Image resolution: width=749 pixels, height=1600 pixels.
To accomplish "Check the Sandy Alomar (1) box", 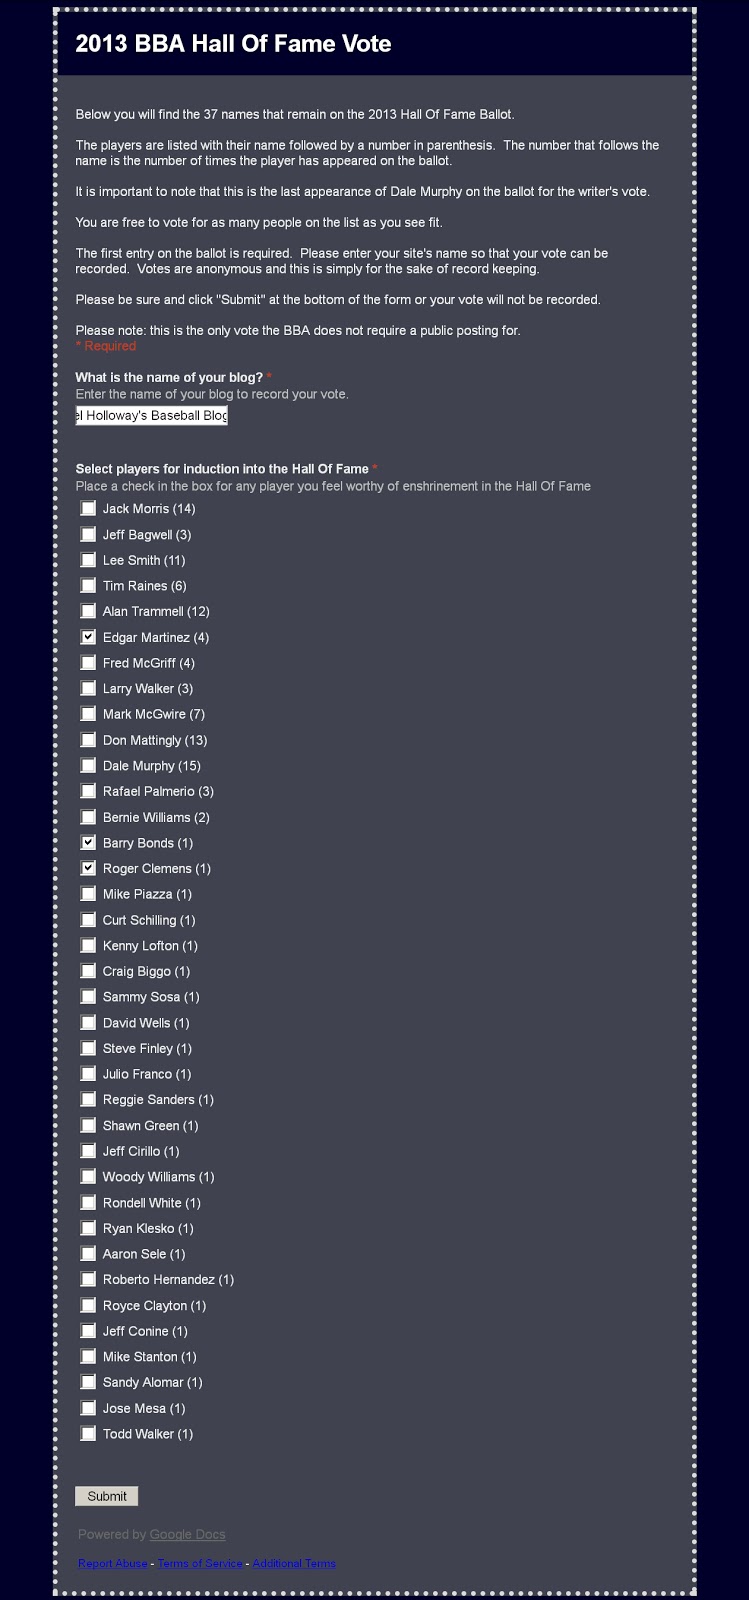I will (88, 1382).
